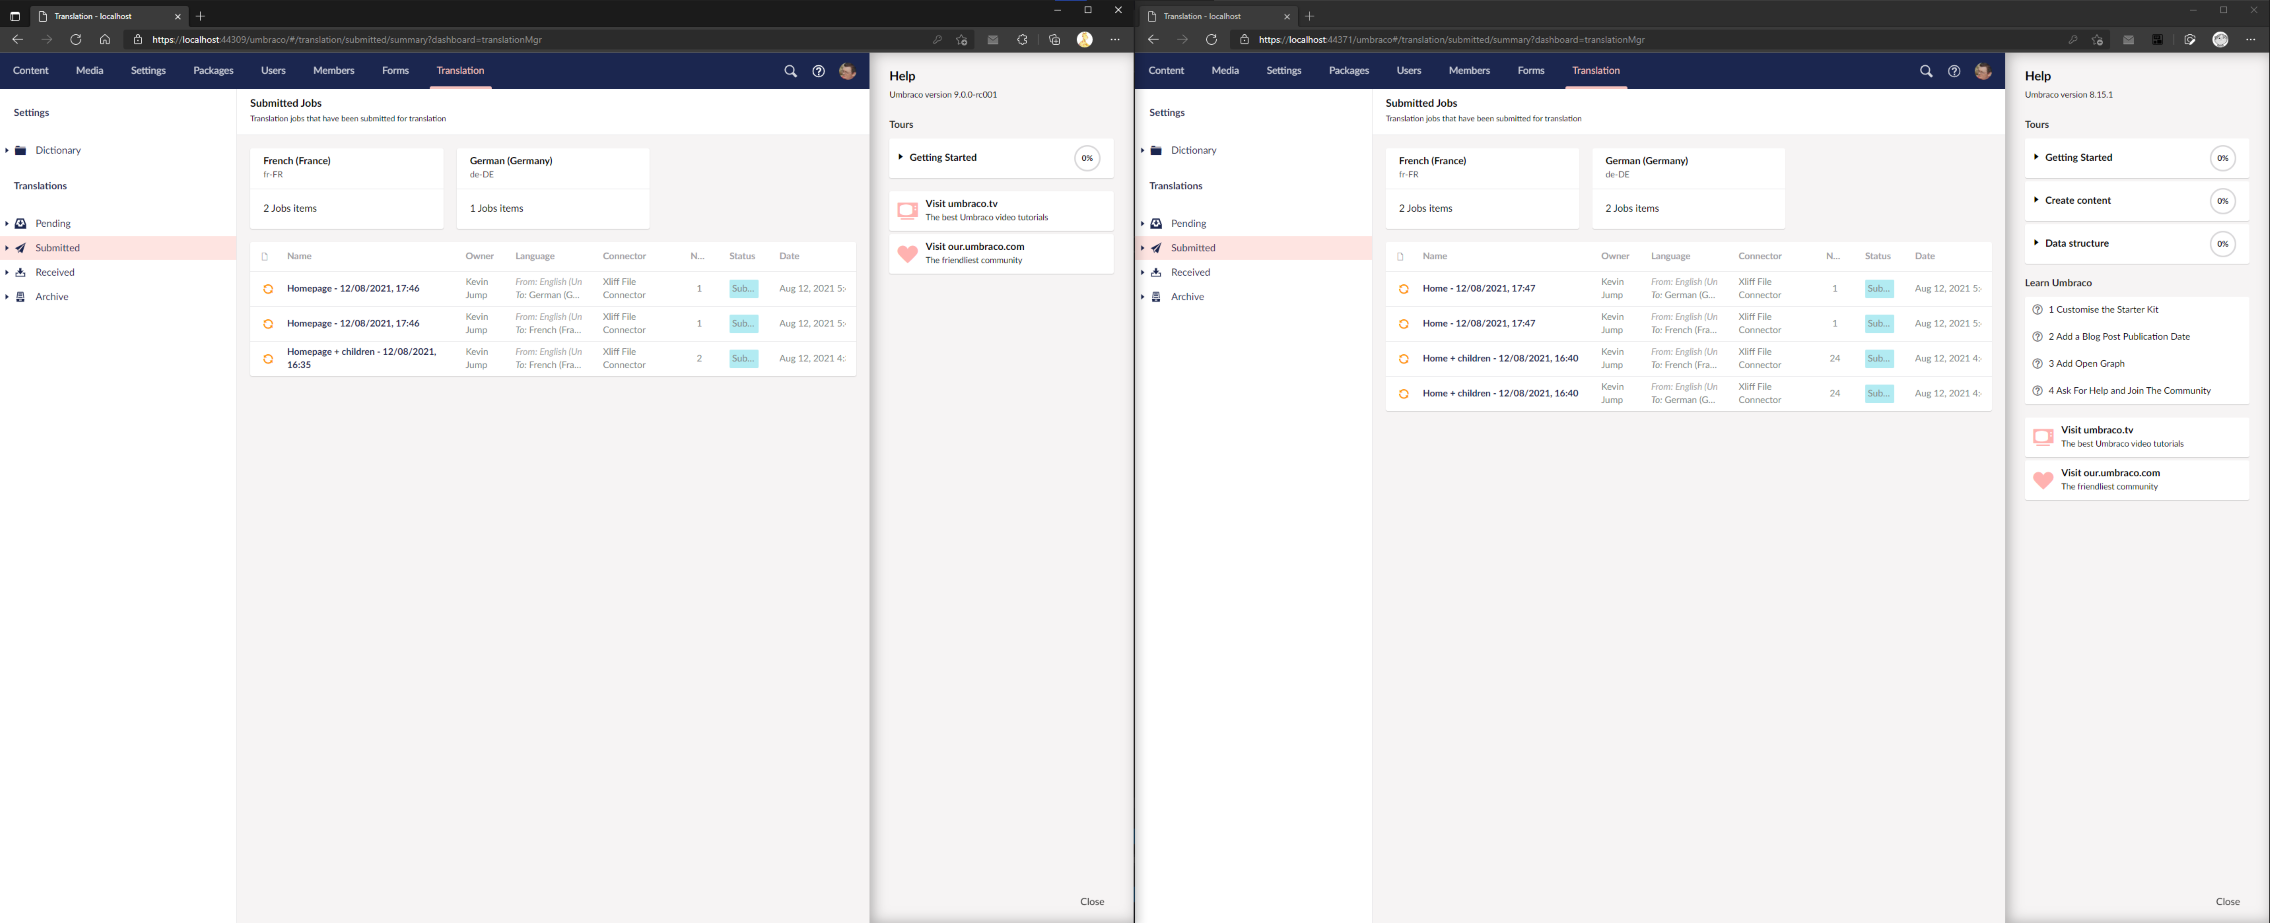Expand the 'Data structure' tour group

point(2036,243)
